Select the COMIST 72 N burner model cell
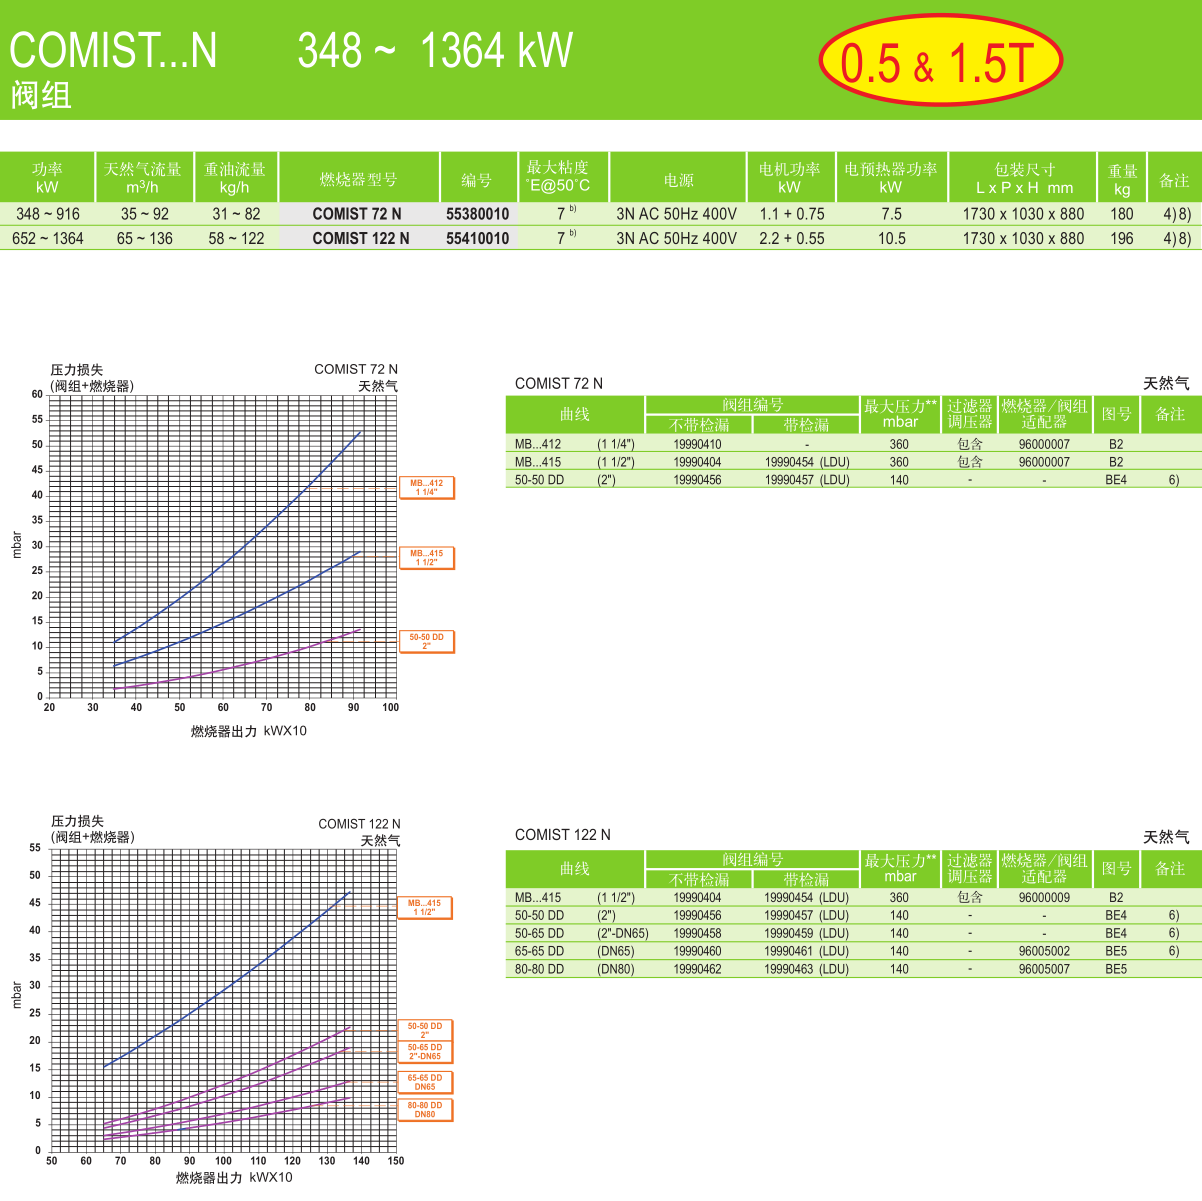Screen dimensions: 1202x1201 [357, 214]
